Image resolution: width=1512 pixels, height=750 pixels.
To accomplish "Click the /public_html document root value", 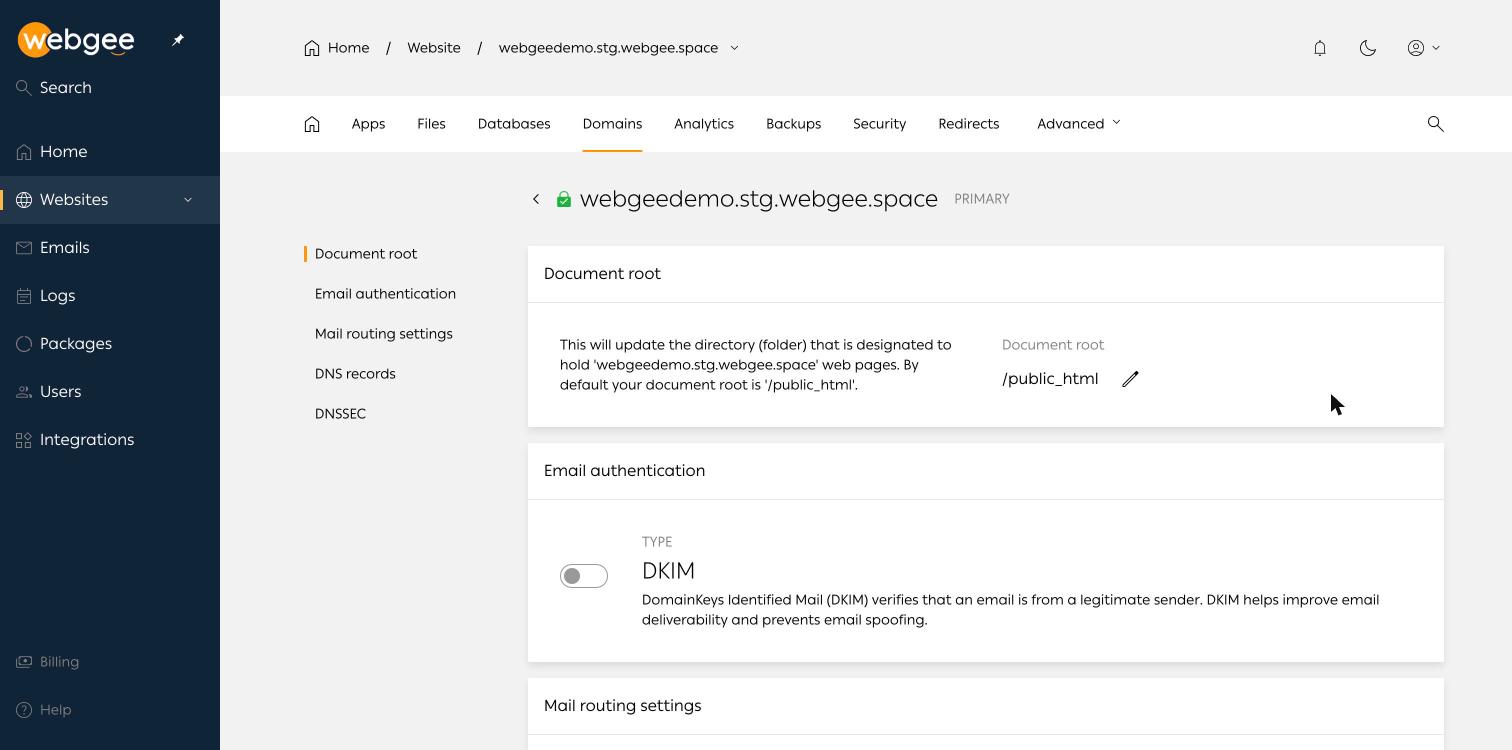I will click(1050, 379).
